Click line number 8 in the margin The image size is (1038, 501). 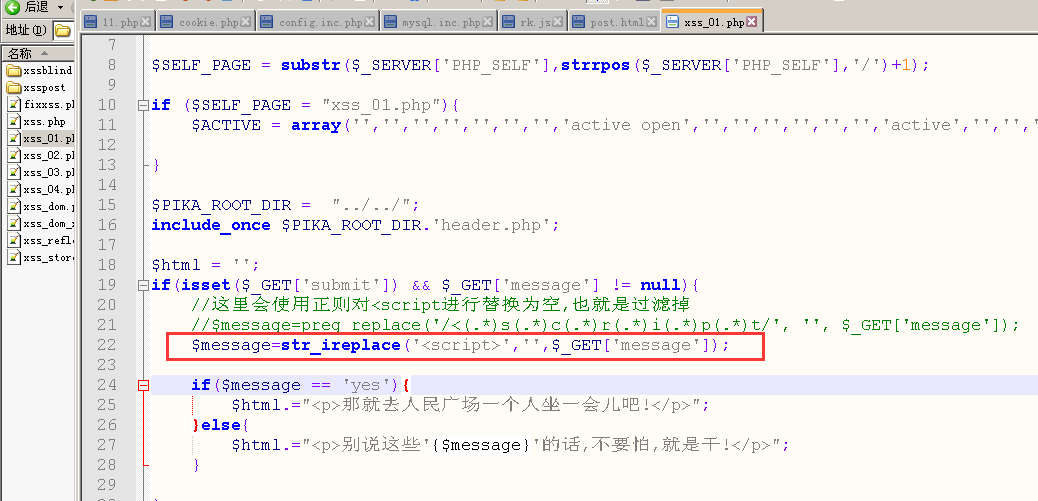(111, 65)
